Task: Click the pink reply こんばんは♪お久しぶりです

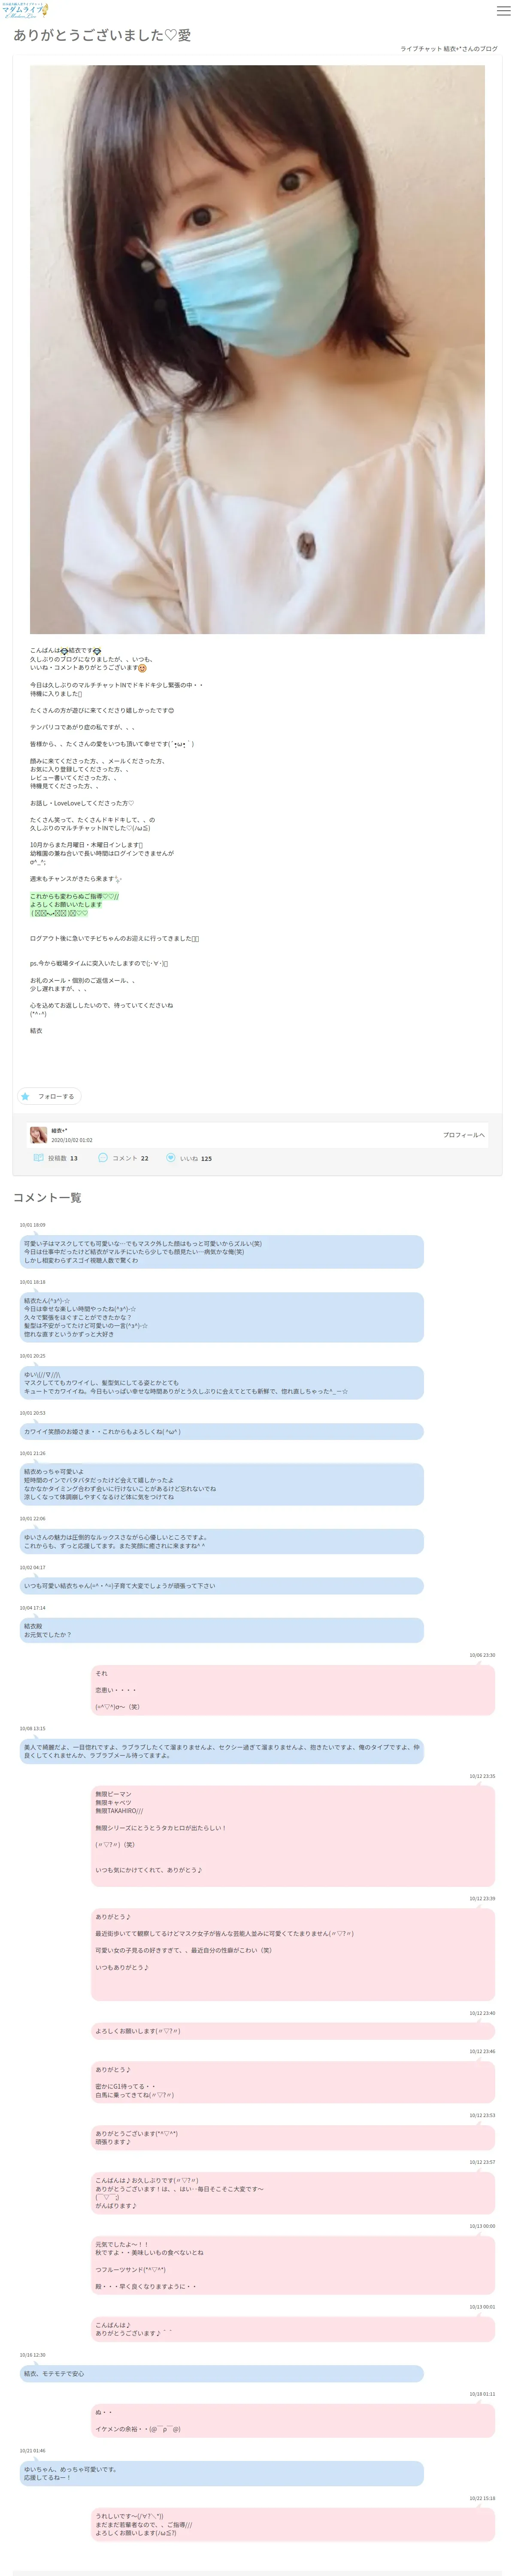Action: tap(293, 2193)
